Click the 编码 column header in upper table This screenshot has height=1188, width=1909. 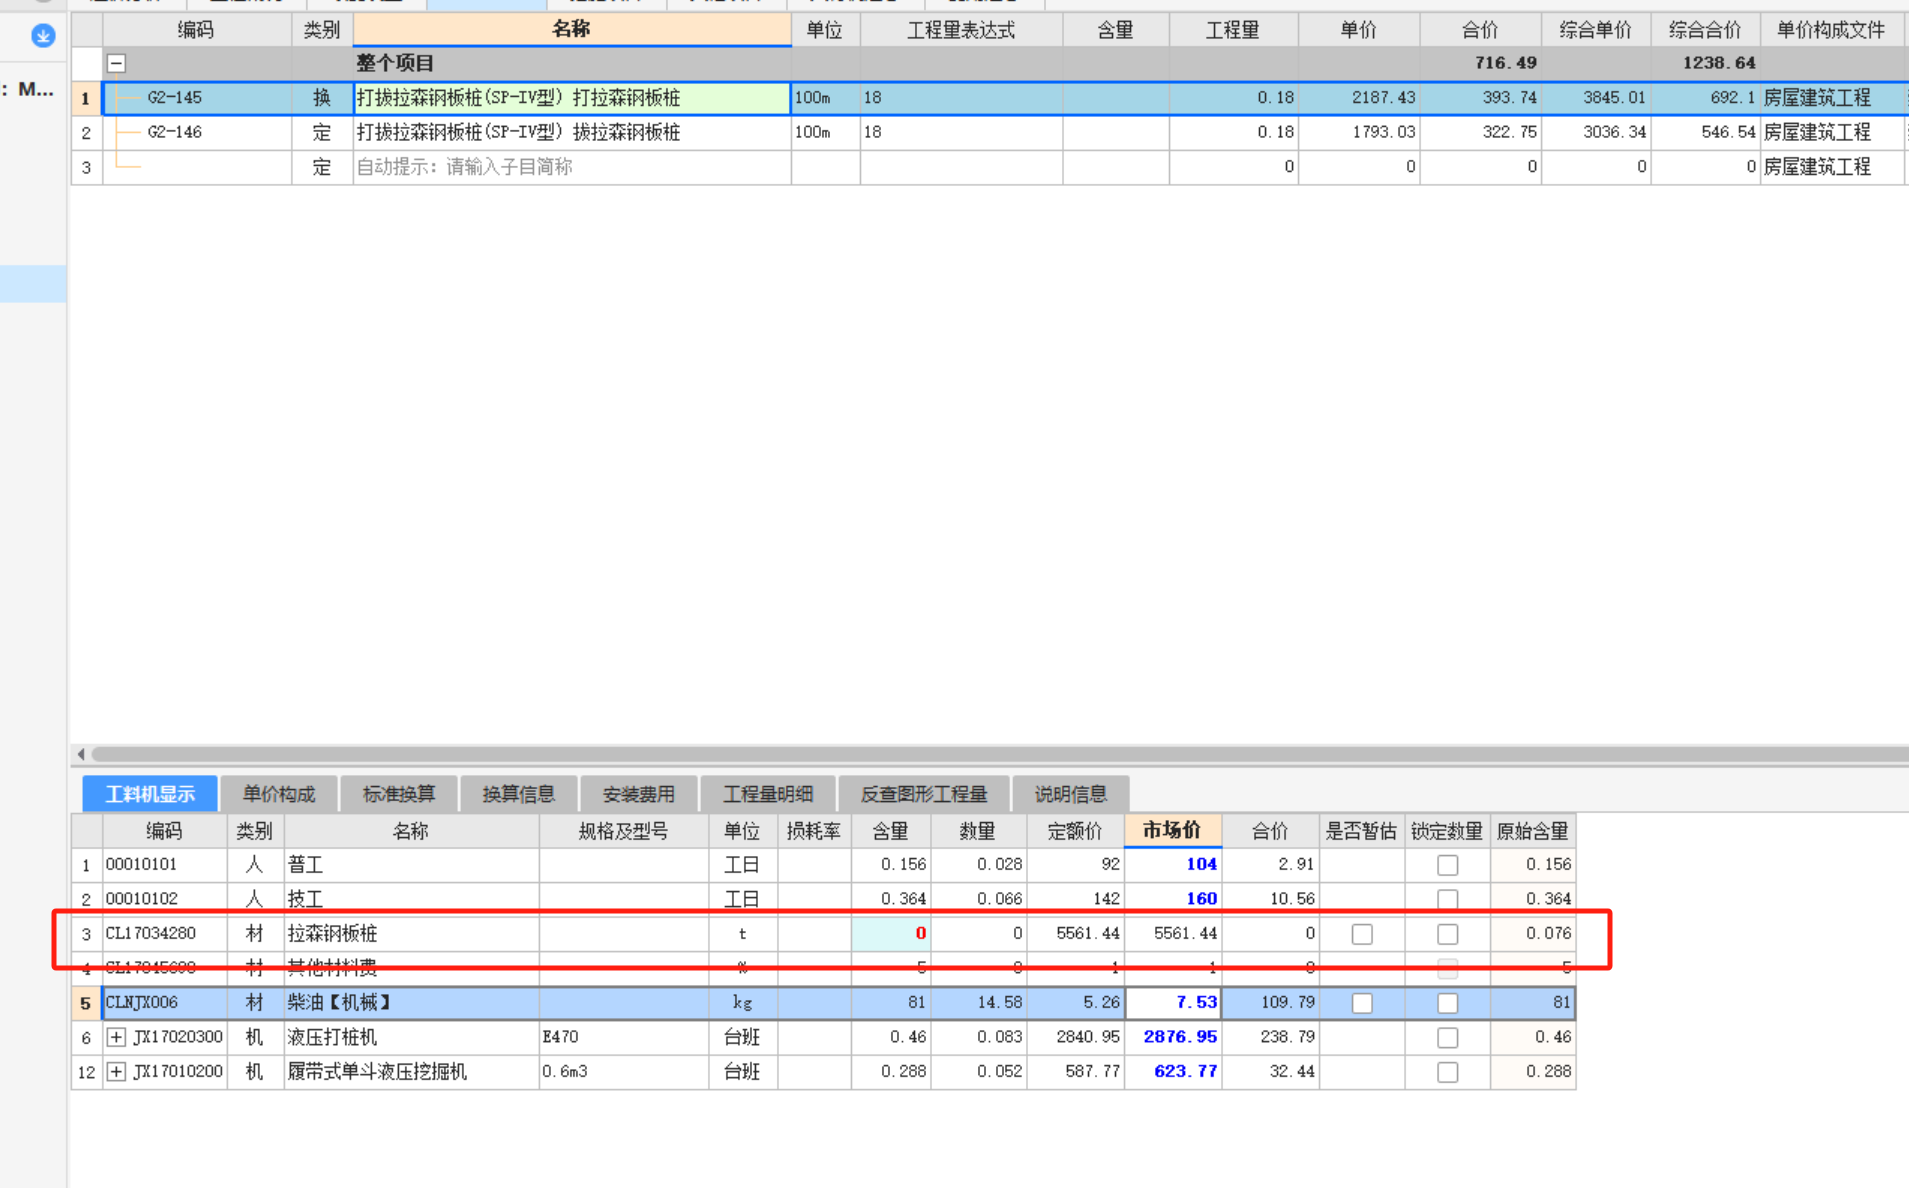(196, 30)
